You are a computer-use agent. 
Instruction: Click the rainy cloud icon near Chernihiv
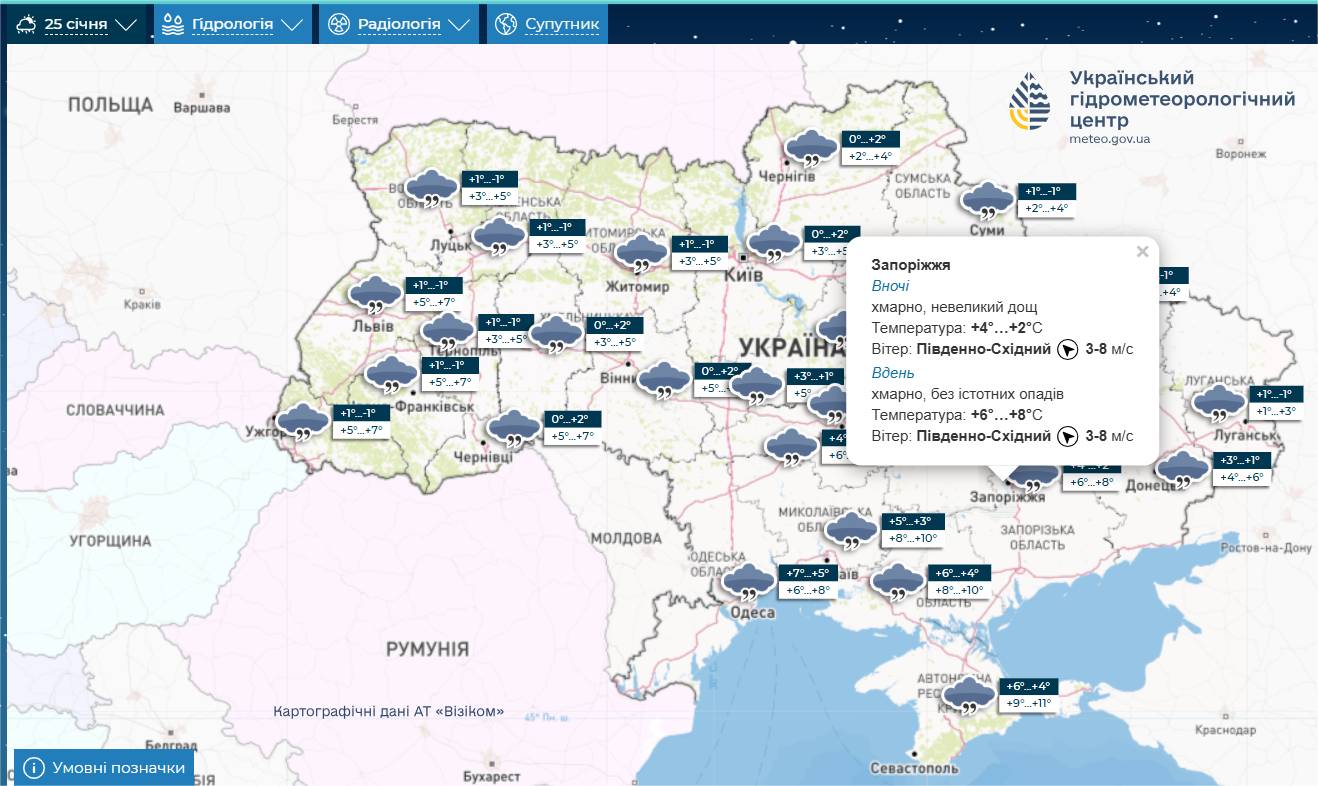[x=810, y=149]
